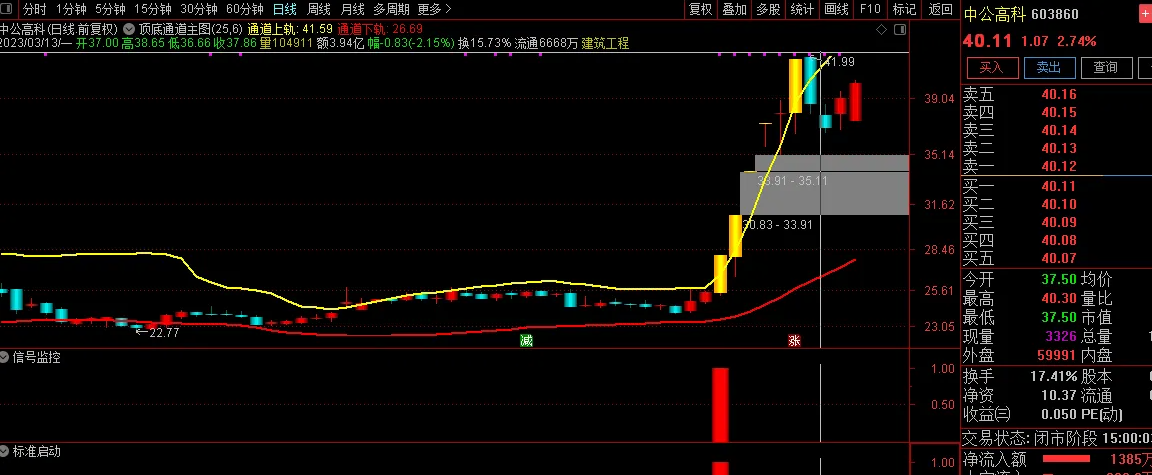Click the red plus icon beside stock code
This screenshot has height=475, width=1152.
[x=1143, y=14]
